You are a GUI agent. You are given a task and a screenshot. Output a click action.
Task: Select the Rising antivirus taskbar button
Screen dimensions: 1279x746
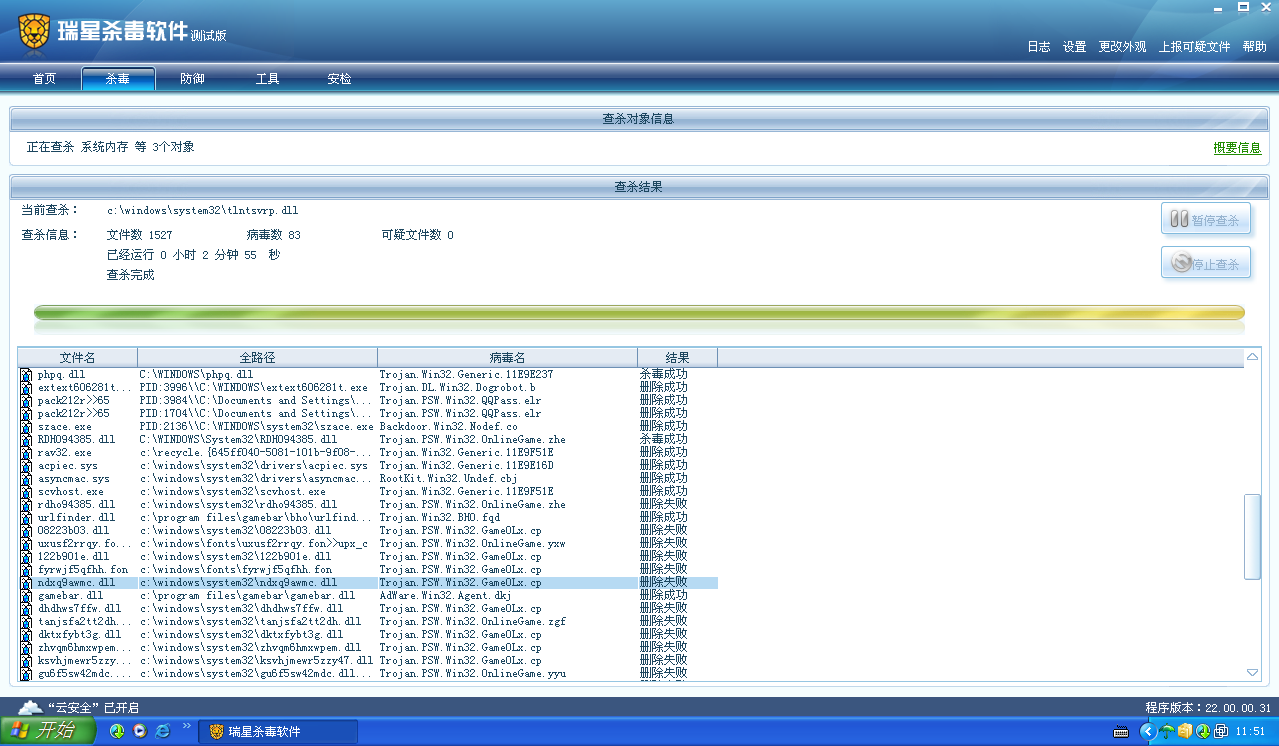tap(278, 732)
